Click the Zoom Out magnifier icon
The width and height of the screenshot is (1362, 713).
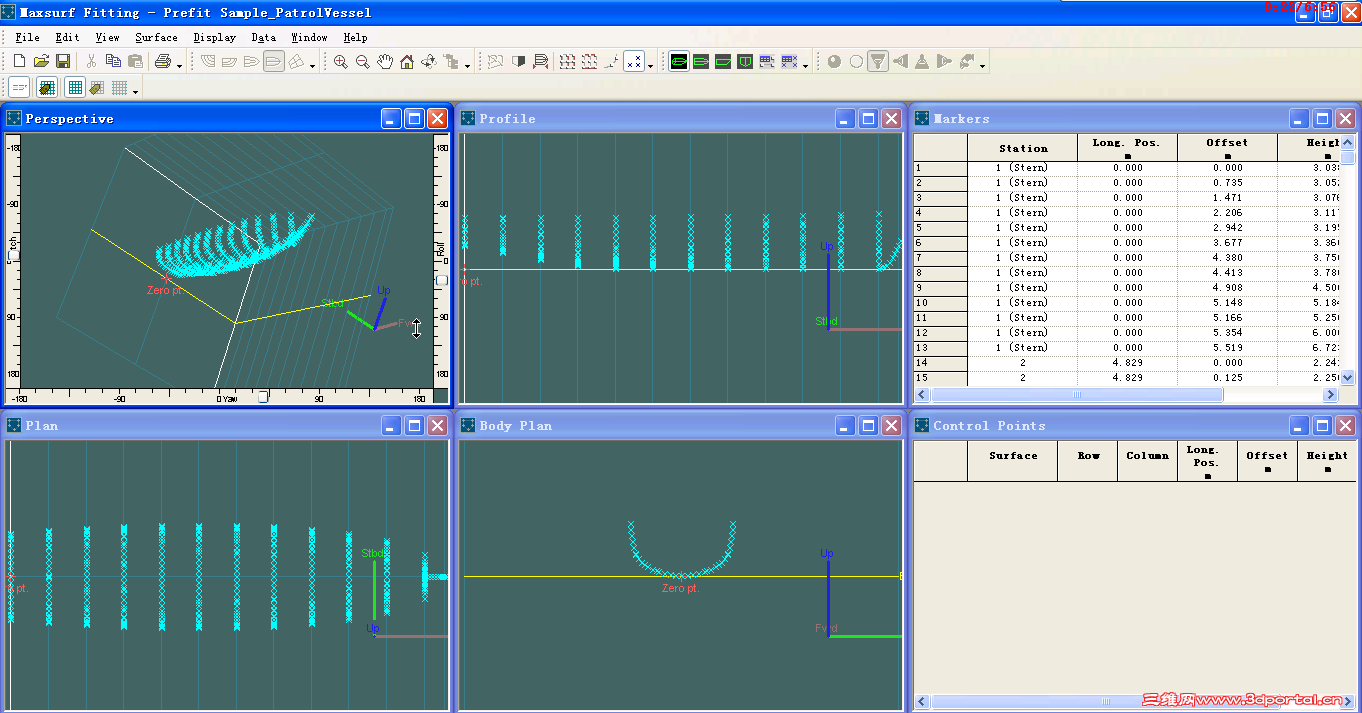point(363,62)
